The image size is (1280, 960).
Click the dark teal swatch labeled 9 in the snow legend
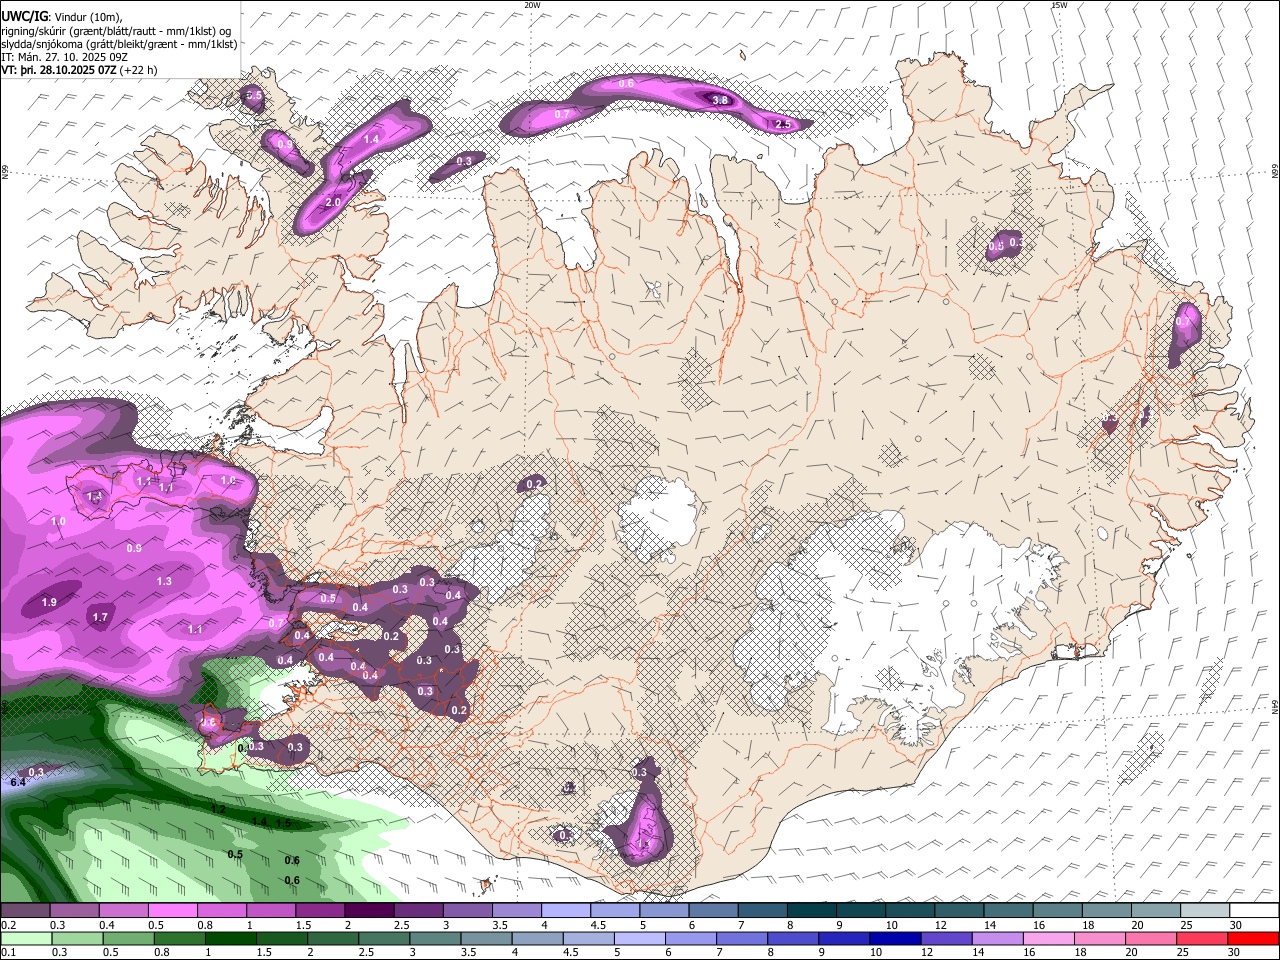(x=862, y=911)
